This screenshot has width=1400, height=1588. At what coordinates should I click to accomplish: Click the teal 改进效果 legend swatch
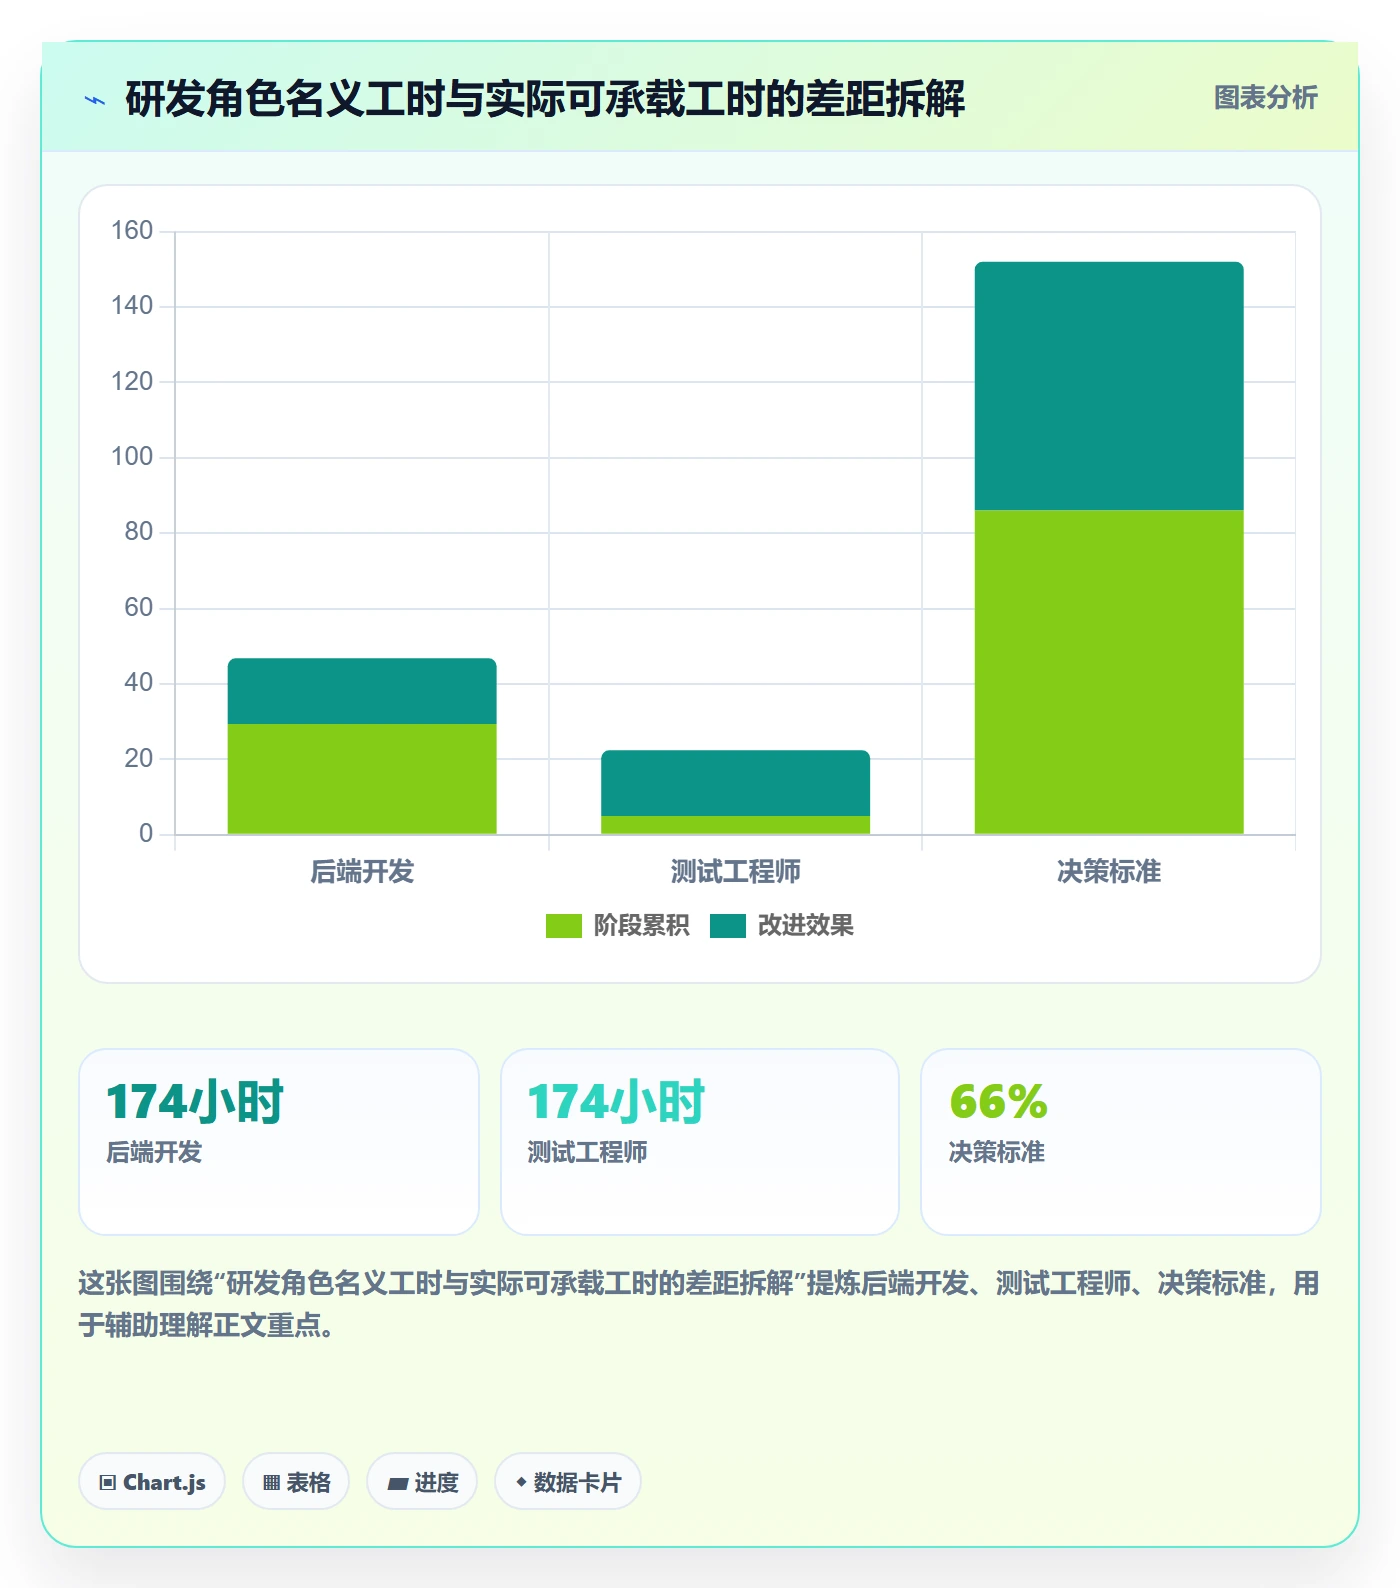point(728,926)
